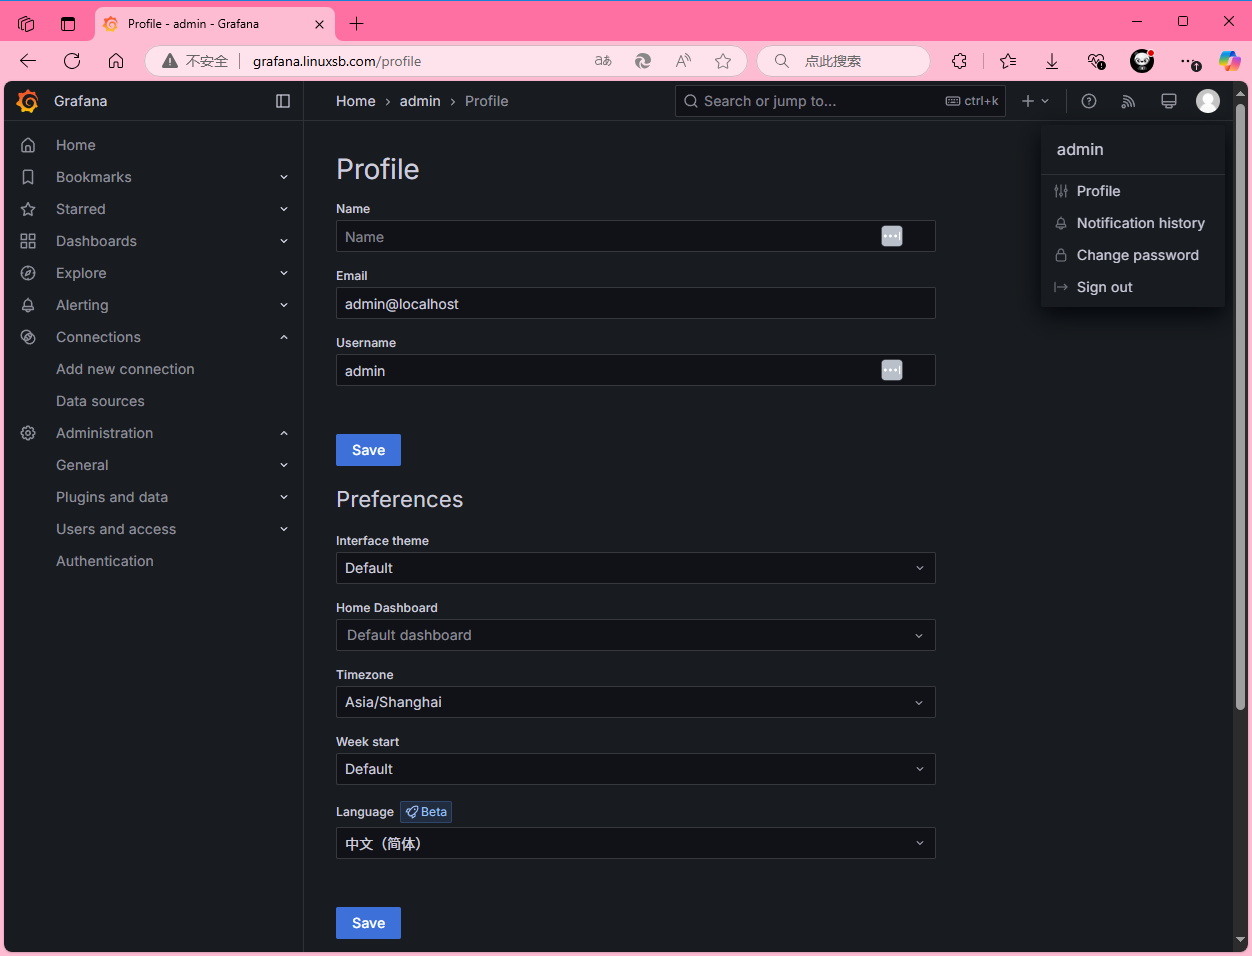Click the admin breadcrumb link
Screen dimensions: 1252x956
[420, 101]
